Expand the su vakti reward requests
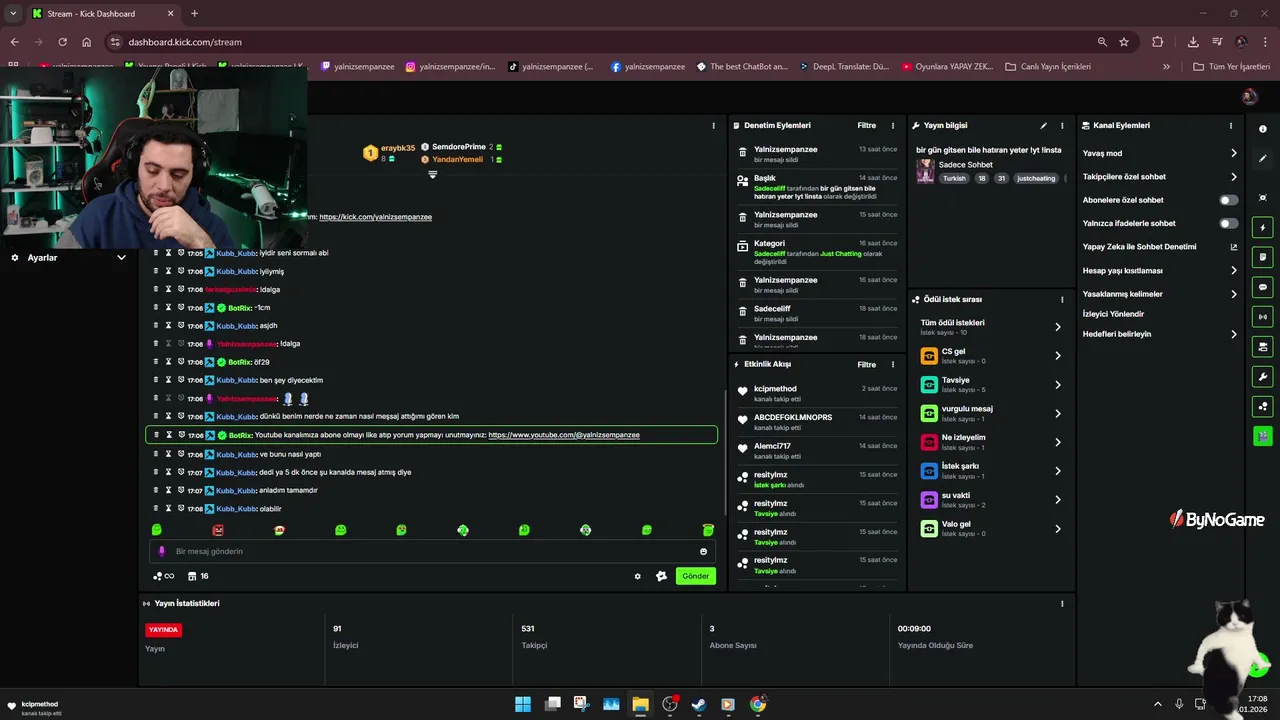The width and height of the screenshot is (1280, 720). 1057,499
